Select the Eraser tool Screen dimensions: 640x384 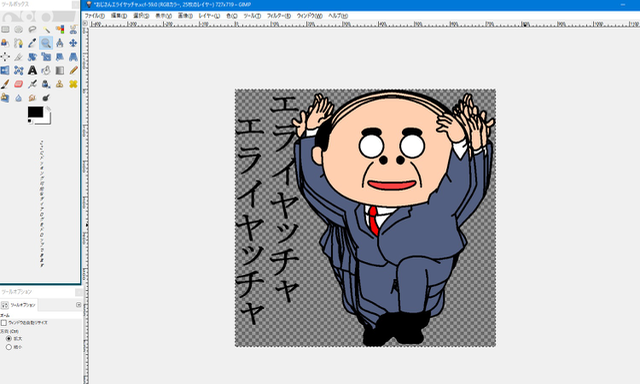click(x=18, y=84)
